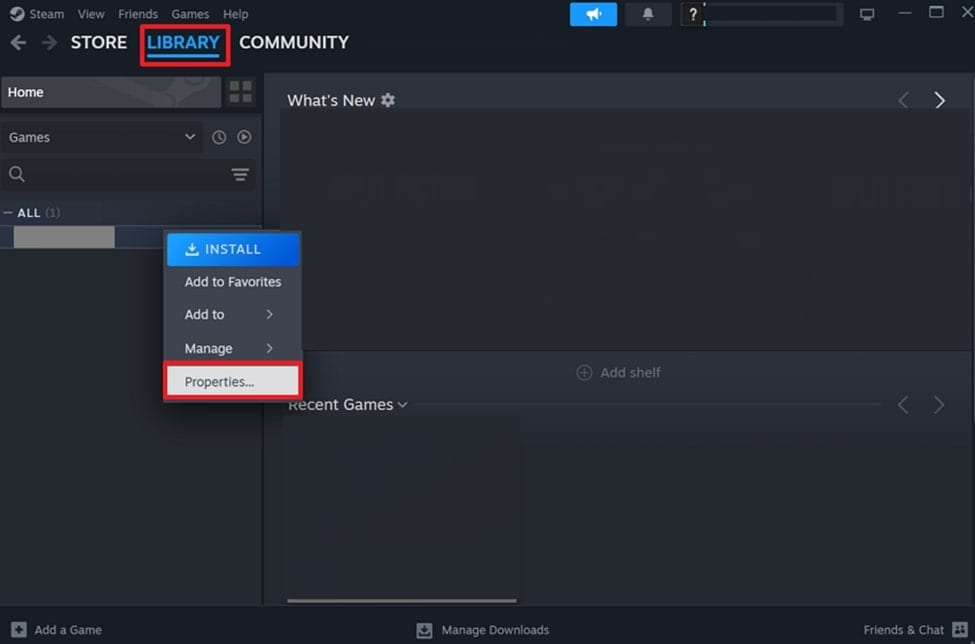Show previous What's New items arrow

coord(903,100)
